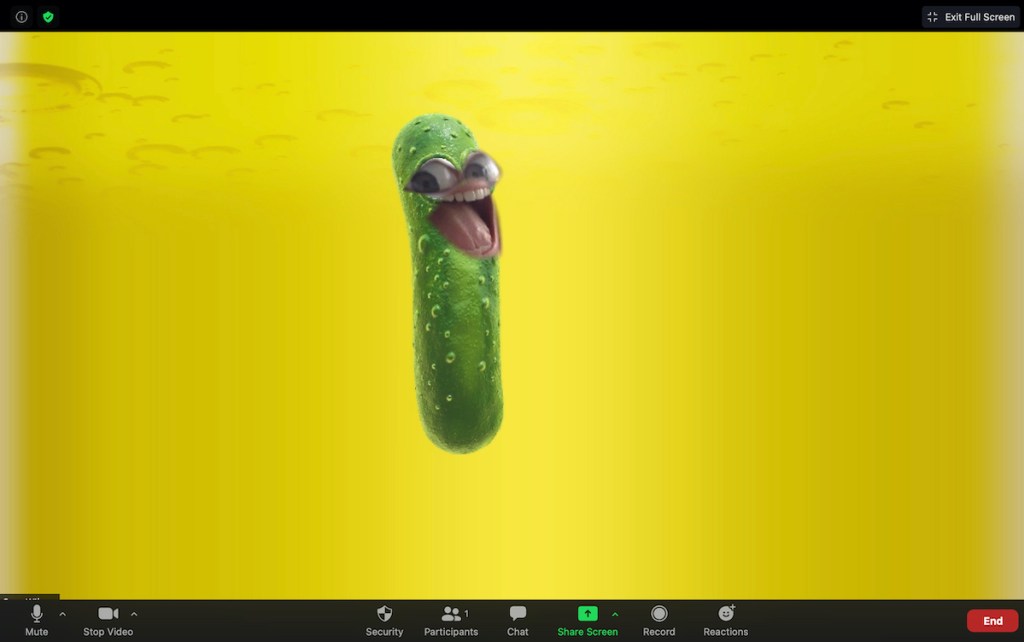Click the participant name tag on video
The width and height of the screenshot is (1024, 642).
[x=30, y=598]
